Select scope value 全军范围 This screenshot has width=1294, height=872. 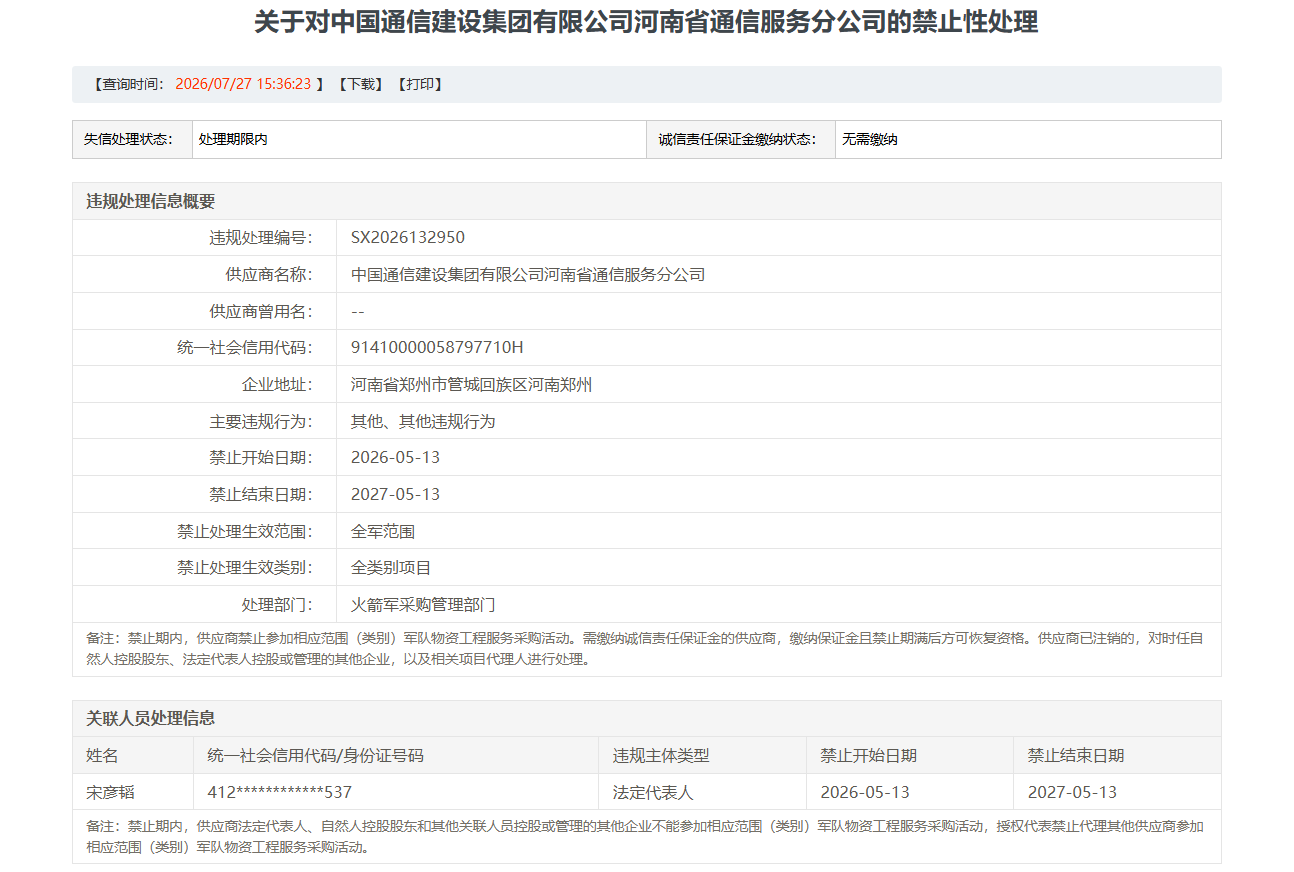point(383,531)
